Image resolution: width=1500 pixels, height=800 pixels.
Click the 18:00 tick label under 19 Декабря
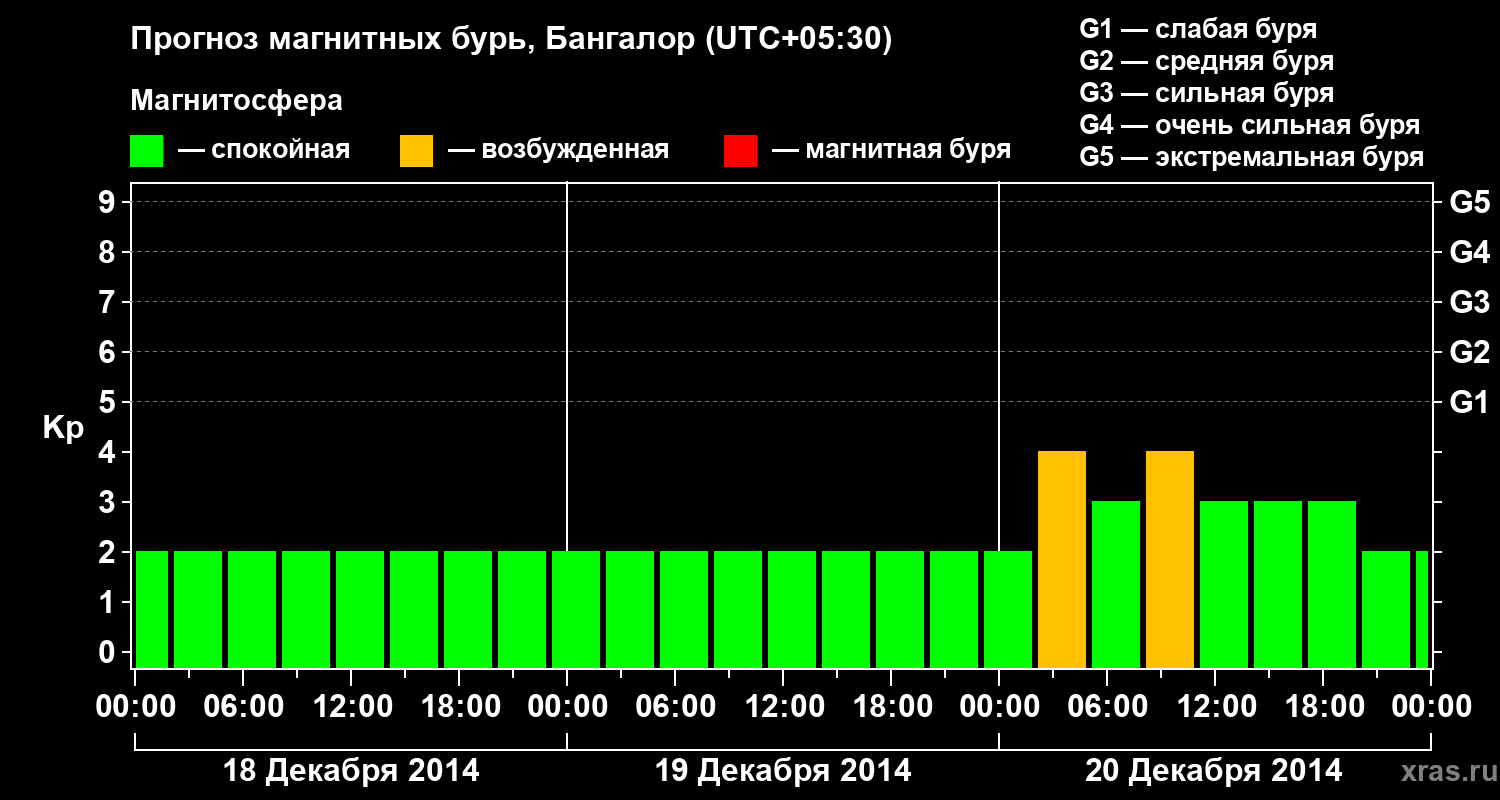[891, 707]
